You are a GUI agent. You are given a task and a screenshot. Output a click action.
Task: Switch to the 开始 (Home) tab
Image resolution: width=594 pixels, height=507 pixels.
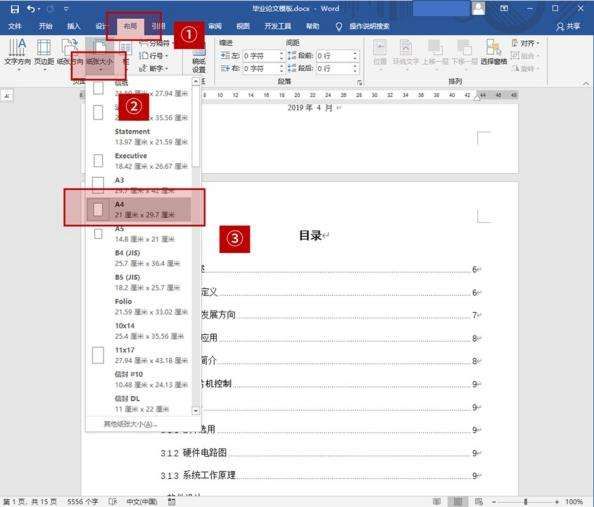click(45, 26)
